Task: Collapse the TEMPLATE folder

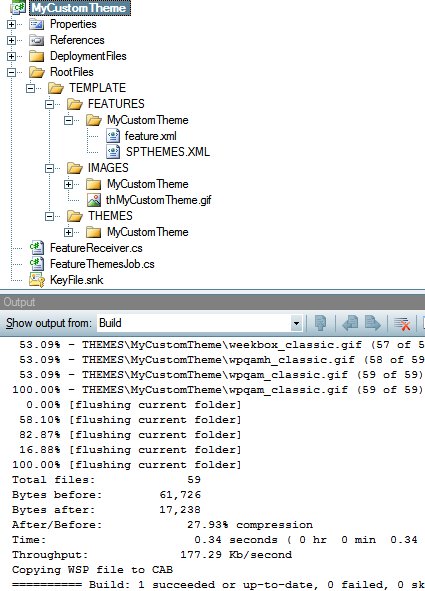Action: 30,88
